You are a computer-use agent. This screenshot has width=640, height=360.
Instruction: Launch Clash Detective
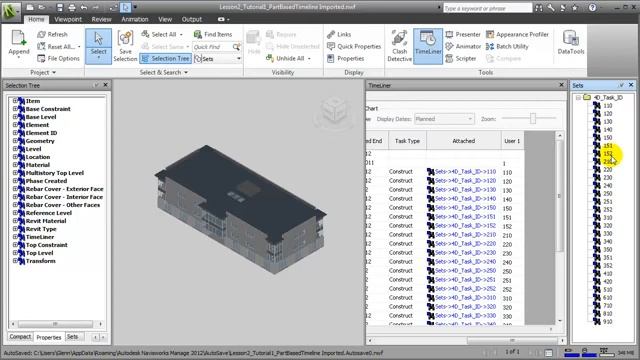399,46
